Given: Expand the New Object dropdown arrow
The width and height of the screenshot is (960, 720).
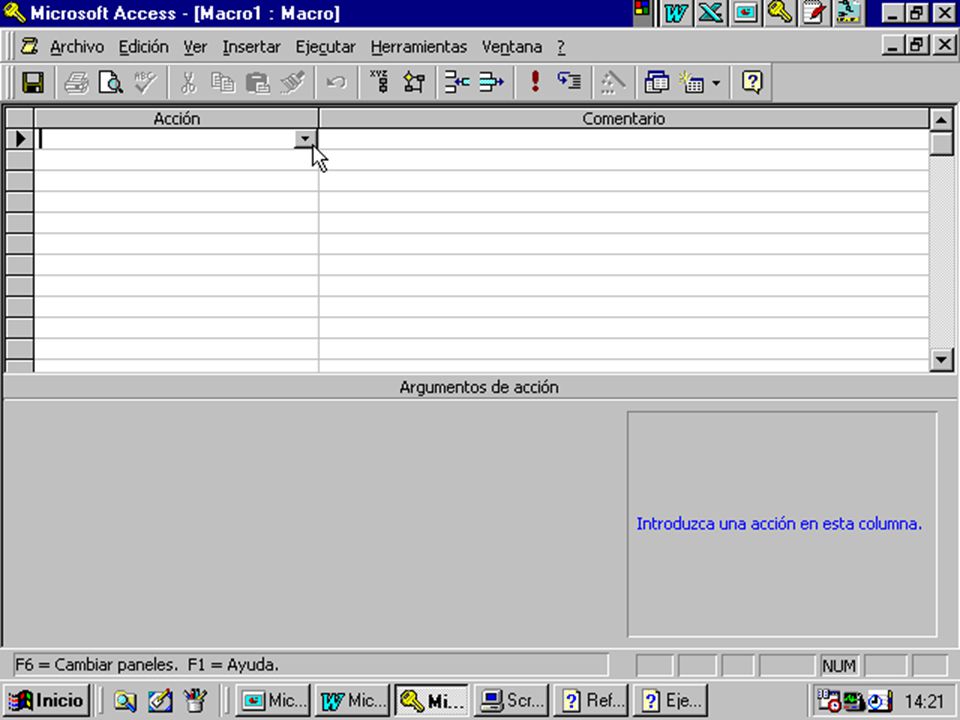Looking at the screenshot, I should tap(716, 82).
